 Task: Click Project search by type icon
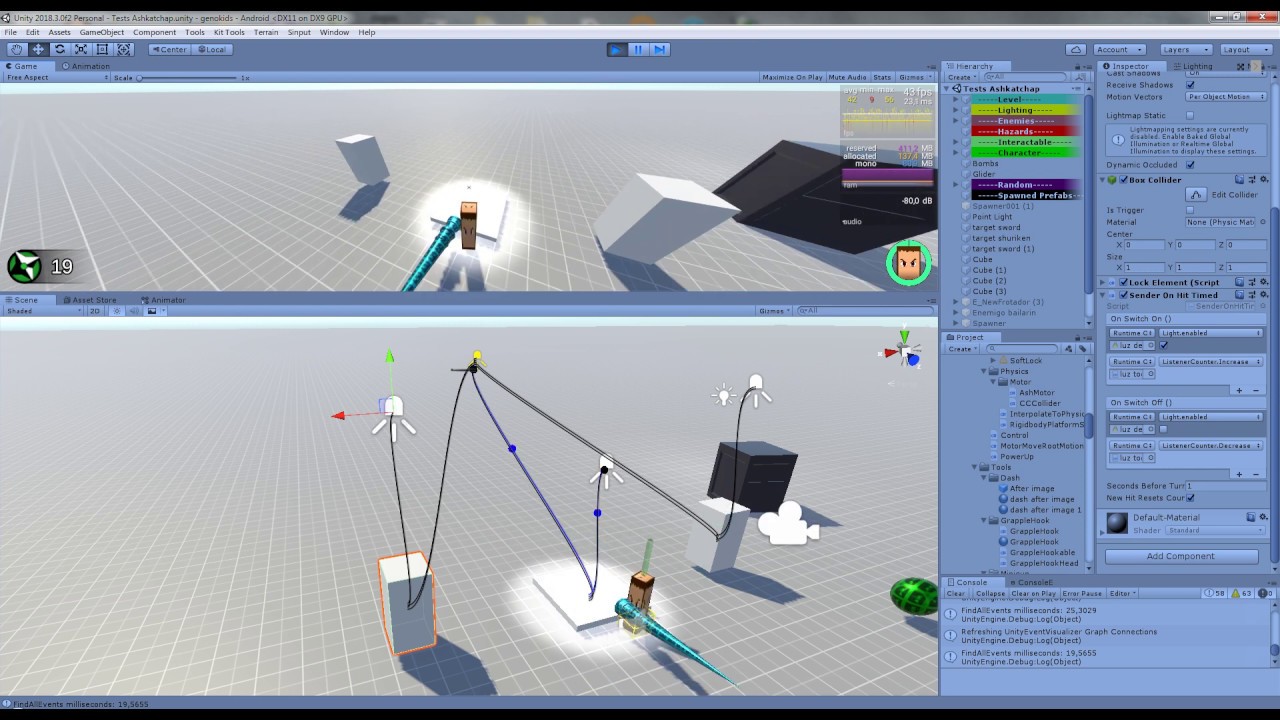1068,349
